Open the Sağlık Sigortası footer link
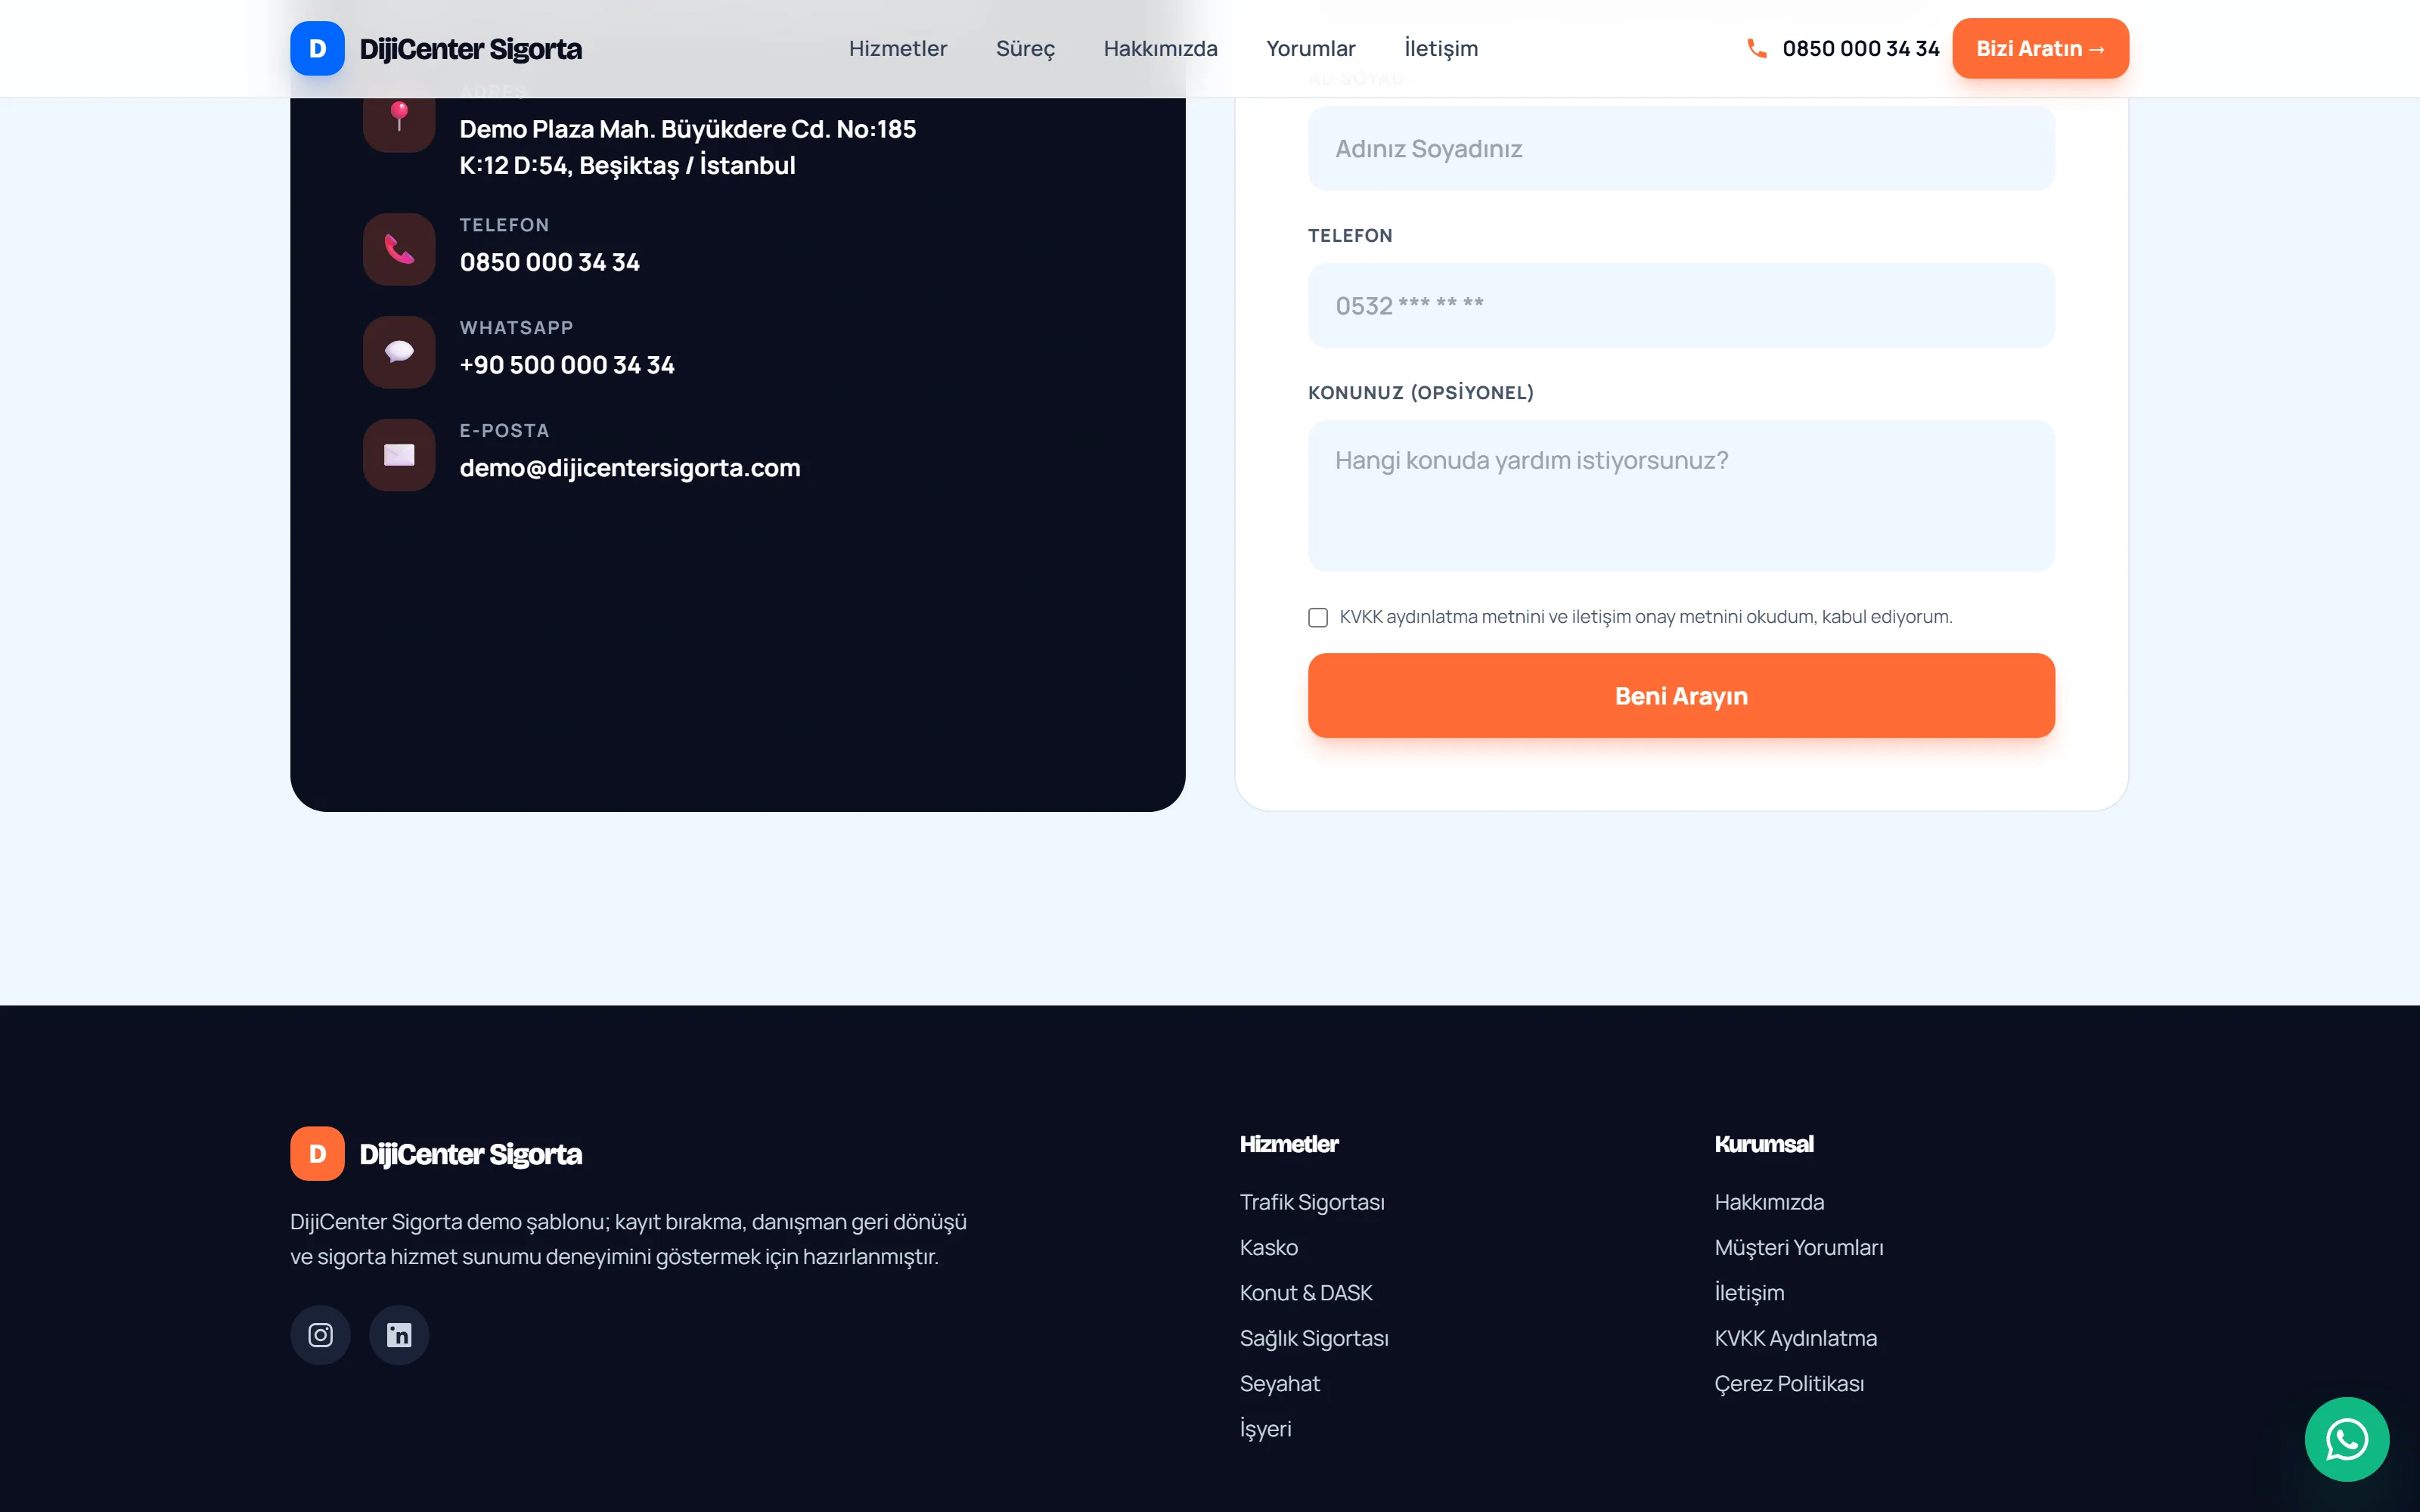This screenshot has height=1512, width=2420. pos(1314,1338)
